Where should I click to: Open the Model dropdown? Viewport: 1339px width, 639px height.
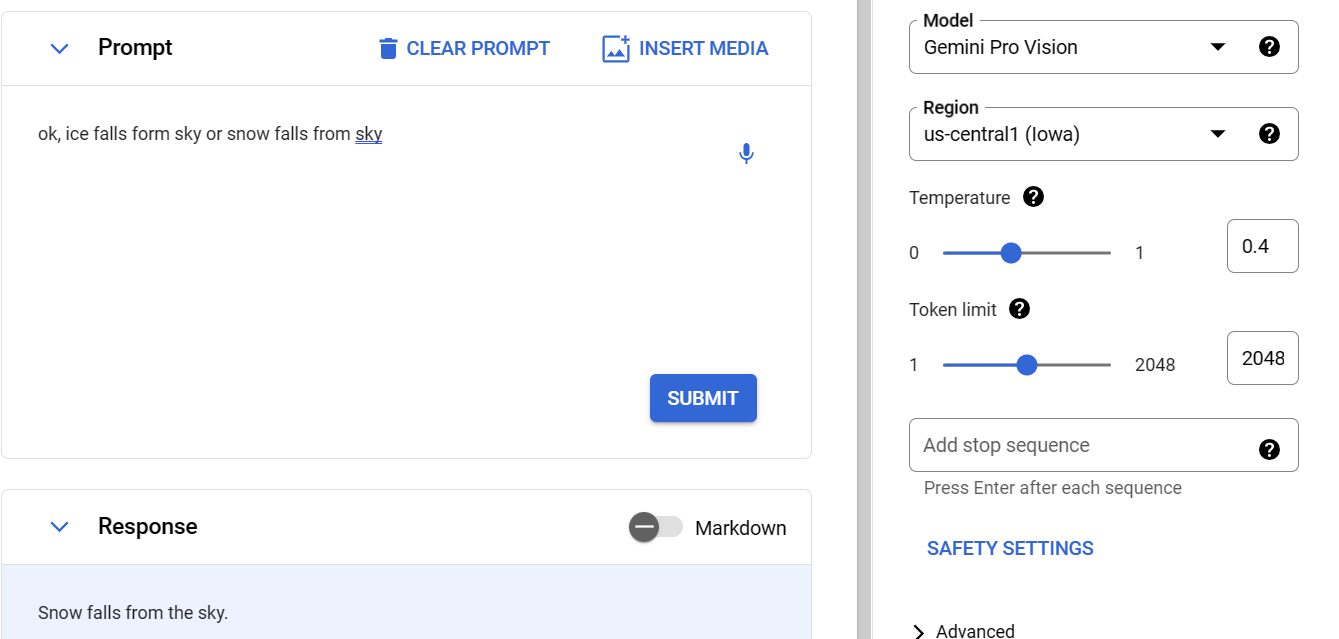coord(1217,47)
